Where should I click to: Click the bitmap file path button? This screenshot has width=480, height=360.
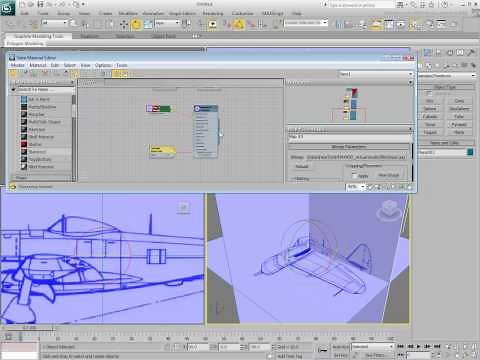point(357,157)
